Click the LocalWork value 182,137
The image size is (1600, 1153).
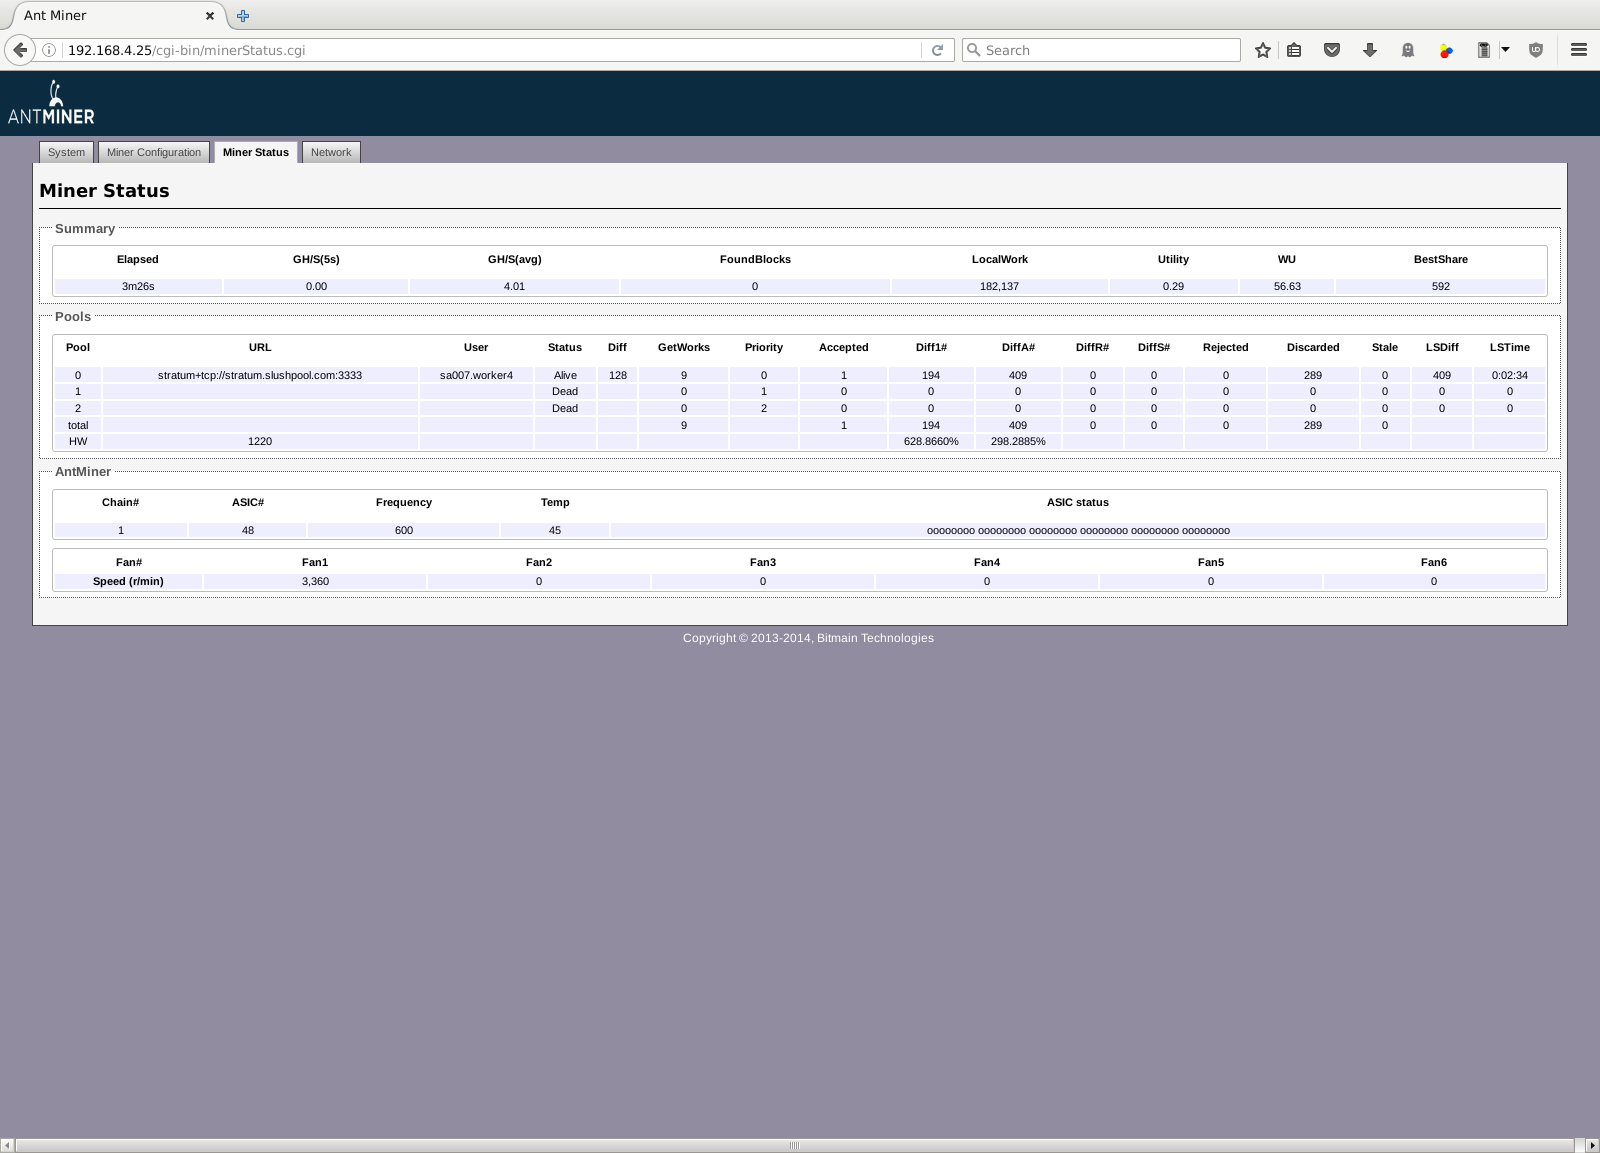pos(999,286)
